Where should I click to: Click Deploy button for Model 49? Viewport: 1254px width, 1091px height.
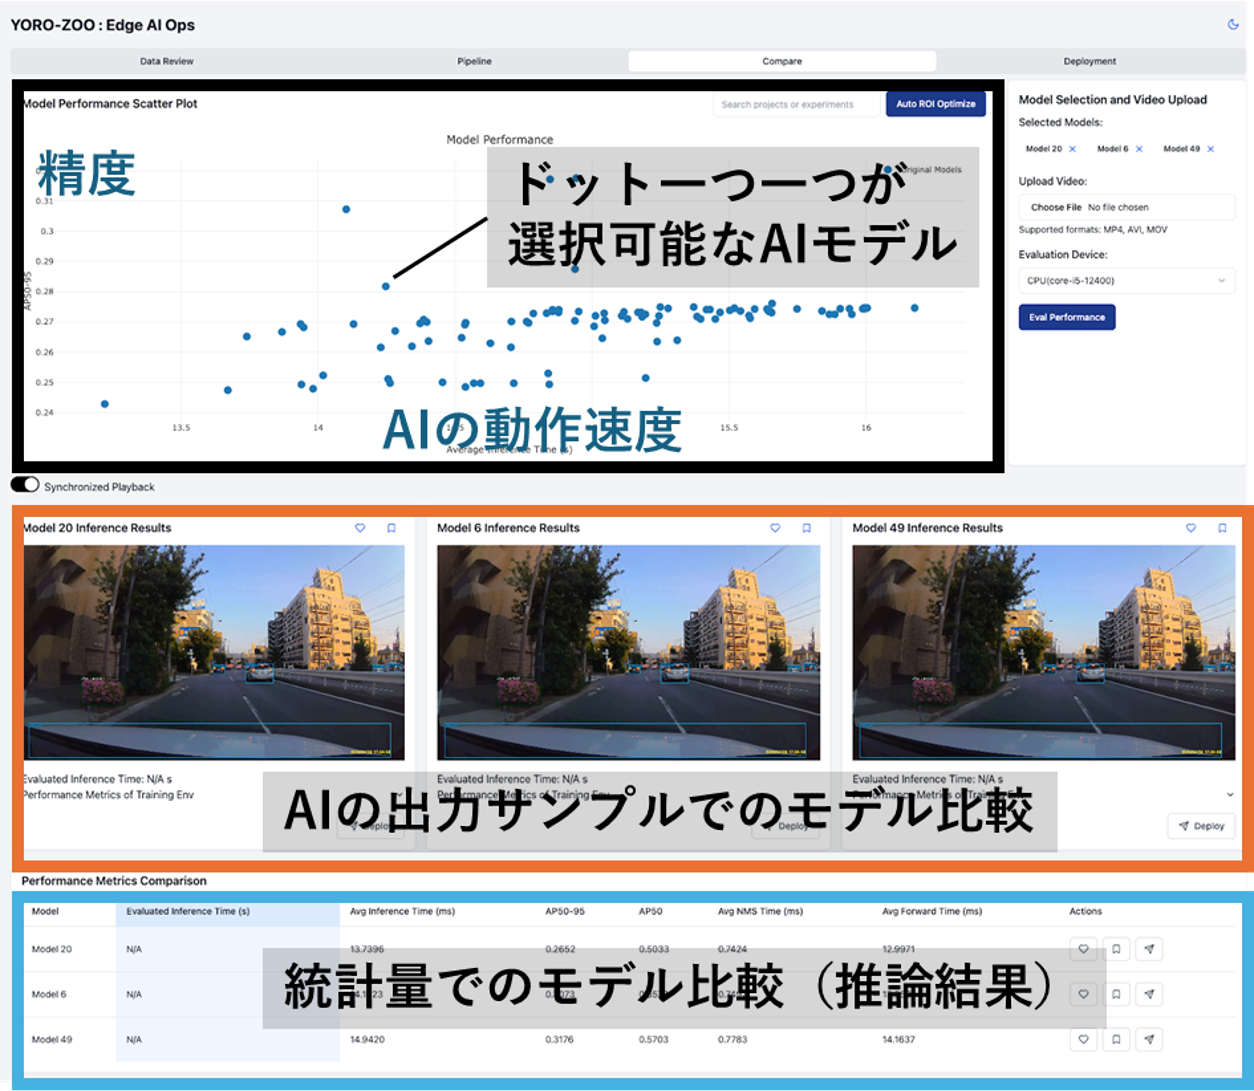(x=1201, y=826)
